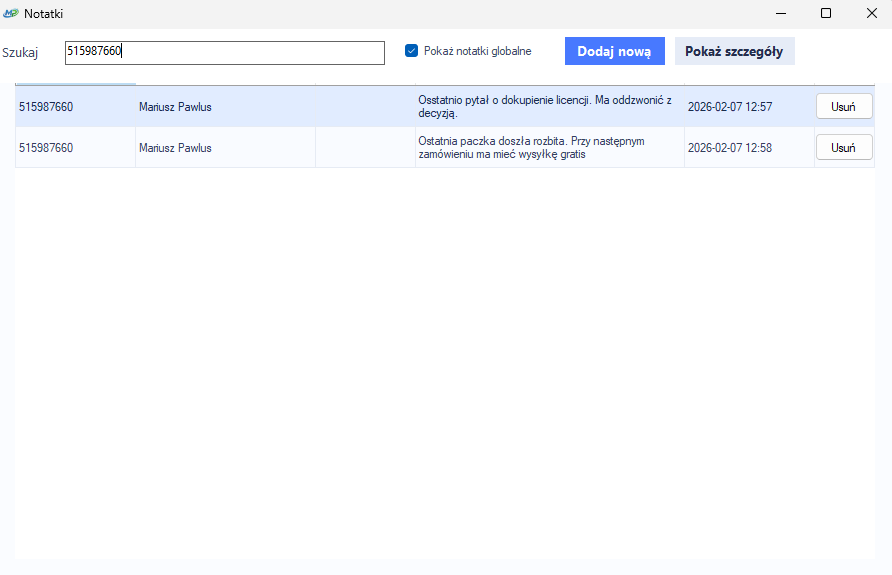Focus the Szukaj search input field
The width and height of the screenshot is (892, 575).
click(224, 53)
